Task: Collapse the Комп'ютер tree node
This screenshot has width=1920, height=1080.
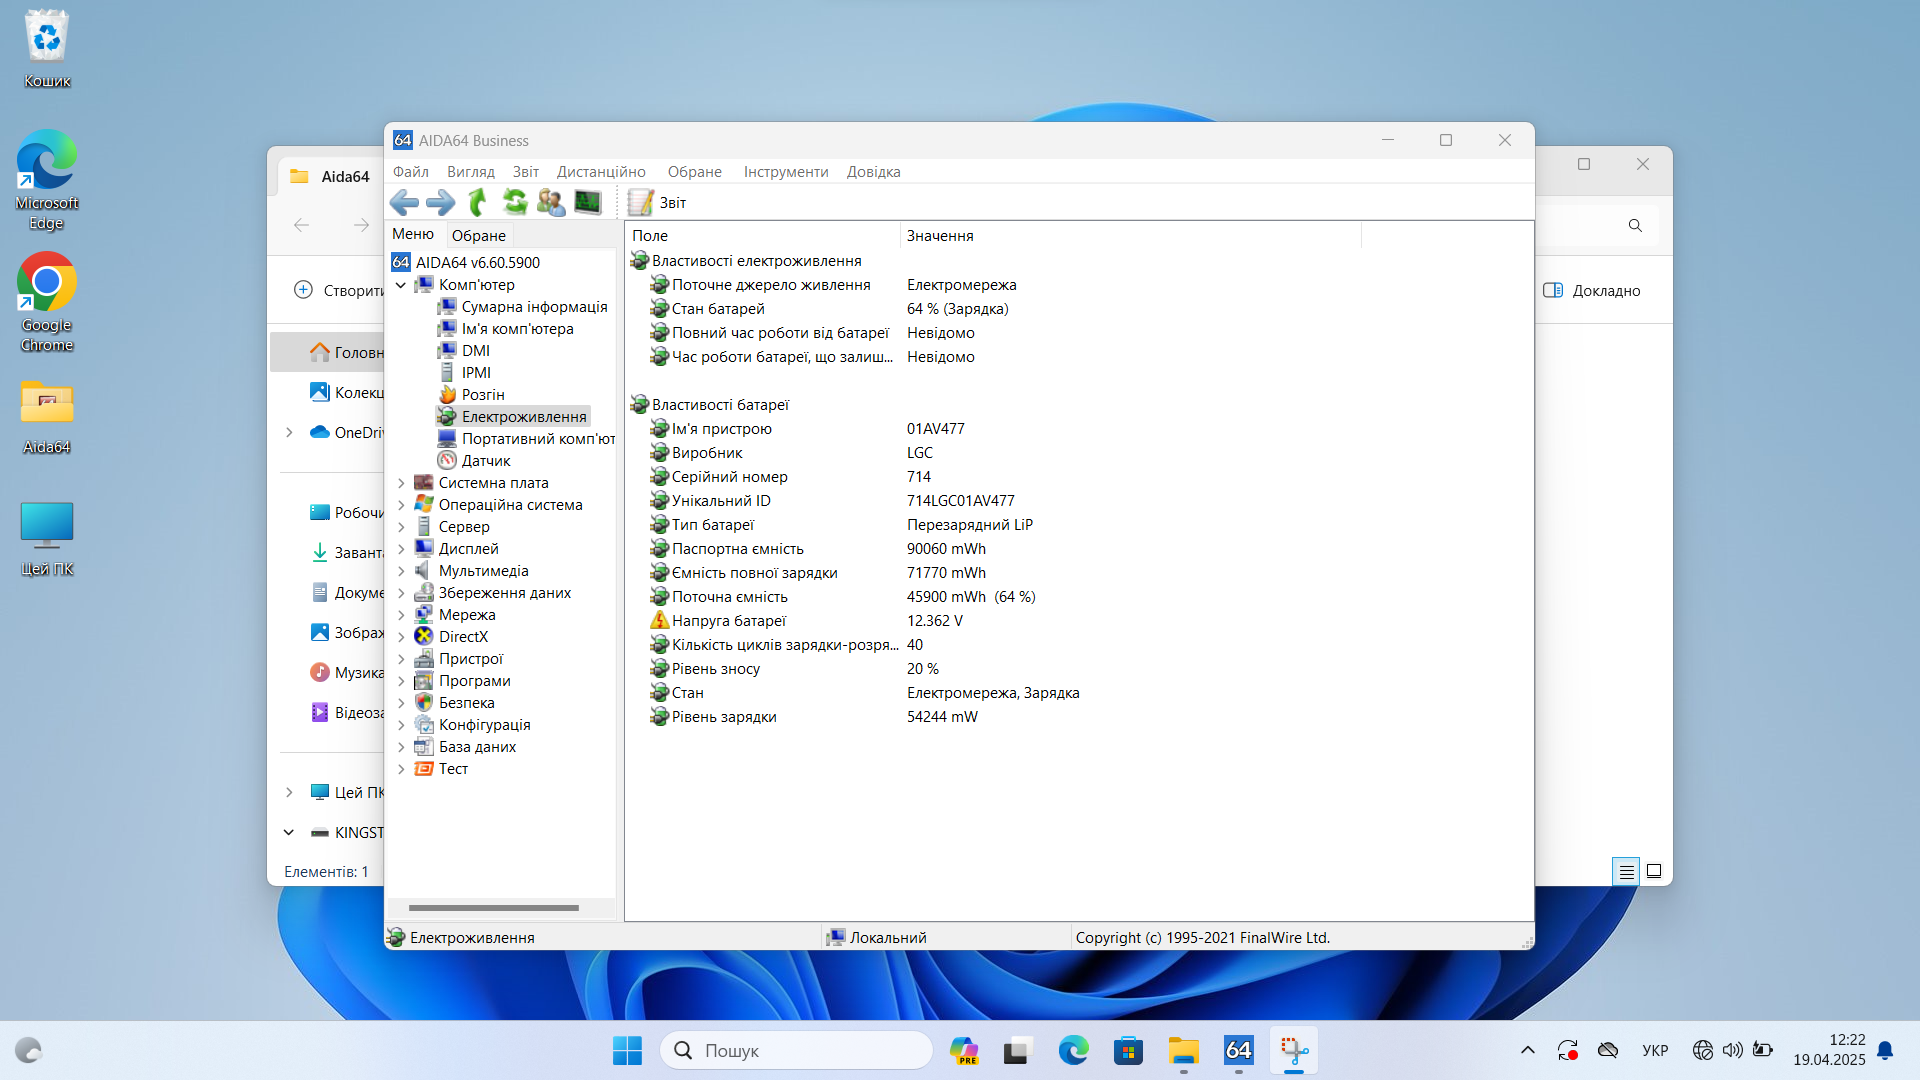Action: click(401, 285)
